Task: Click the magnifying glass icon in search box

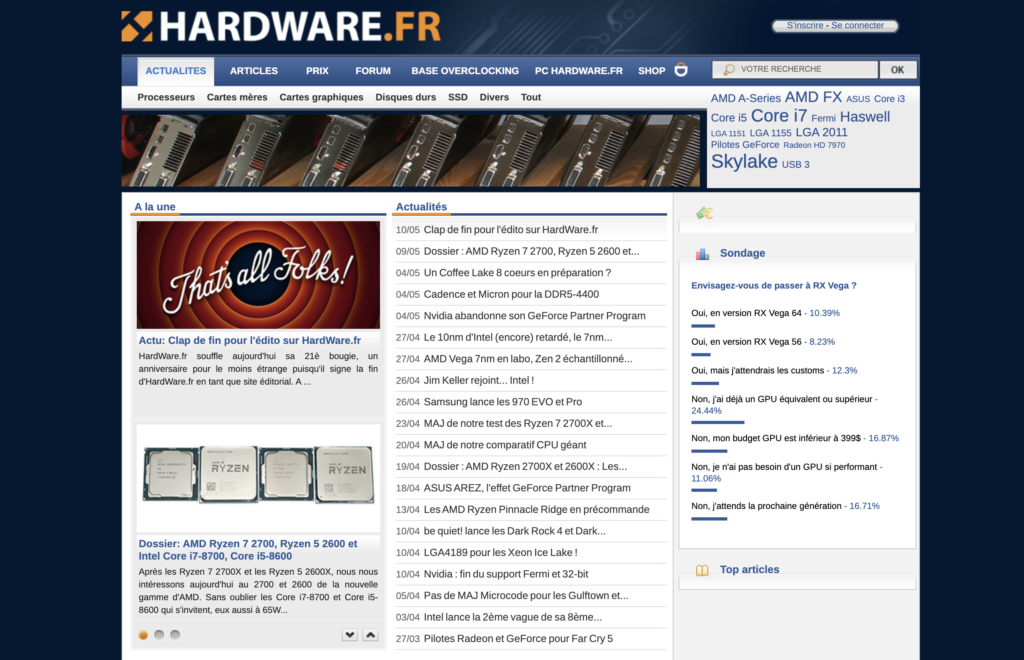Action: pyautogui.click(x=728, y=70)
